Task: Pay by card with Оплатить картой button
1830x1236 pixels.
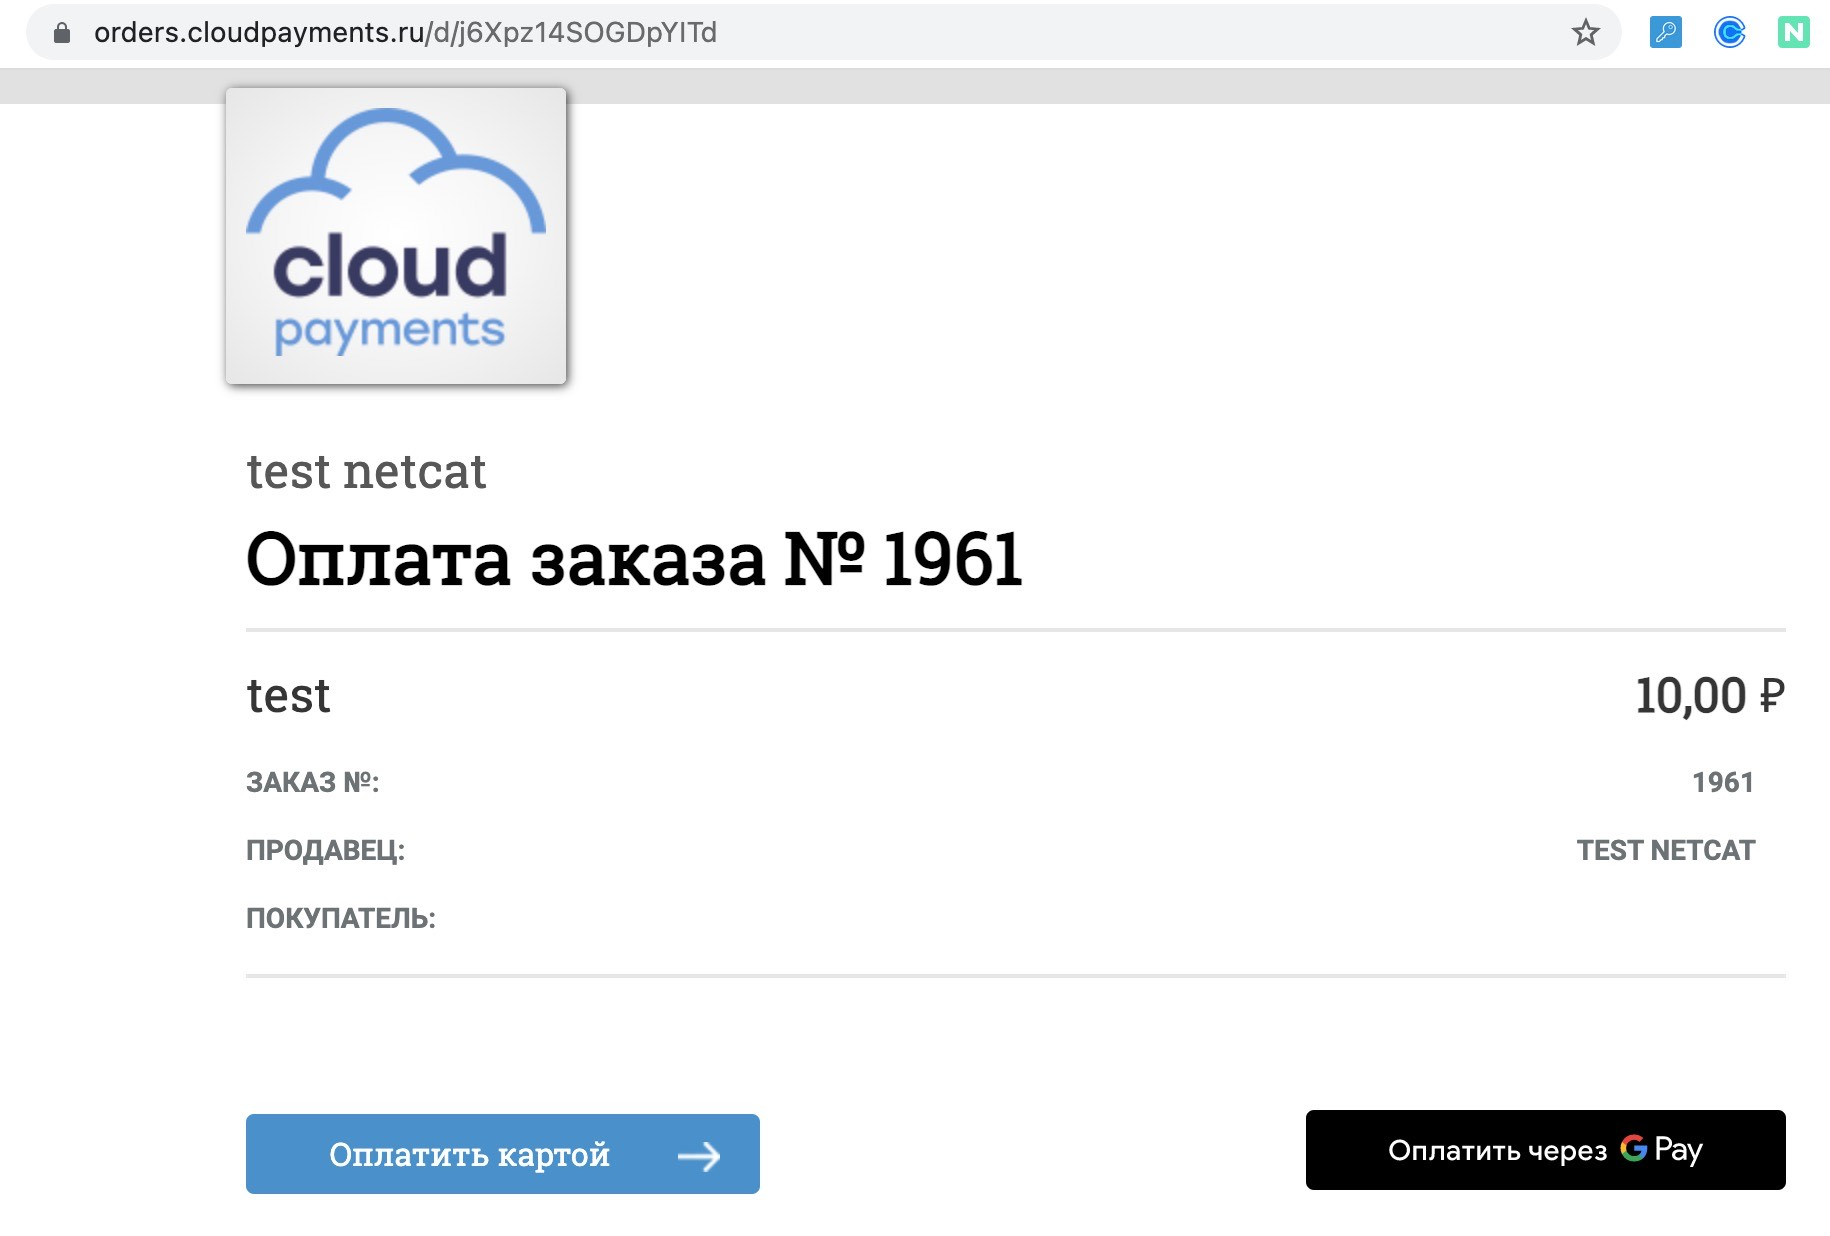Action: tap(503, 1154)
